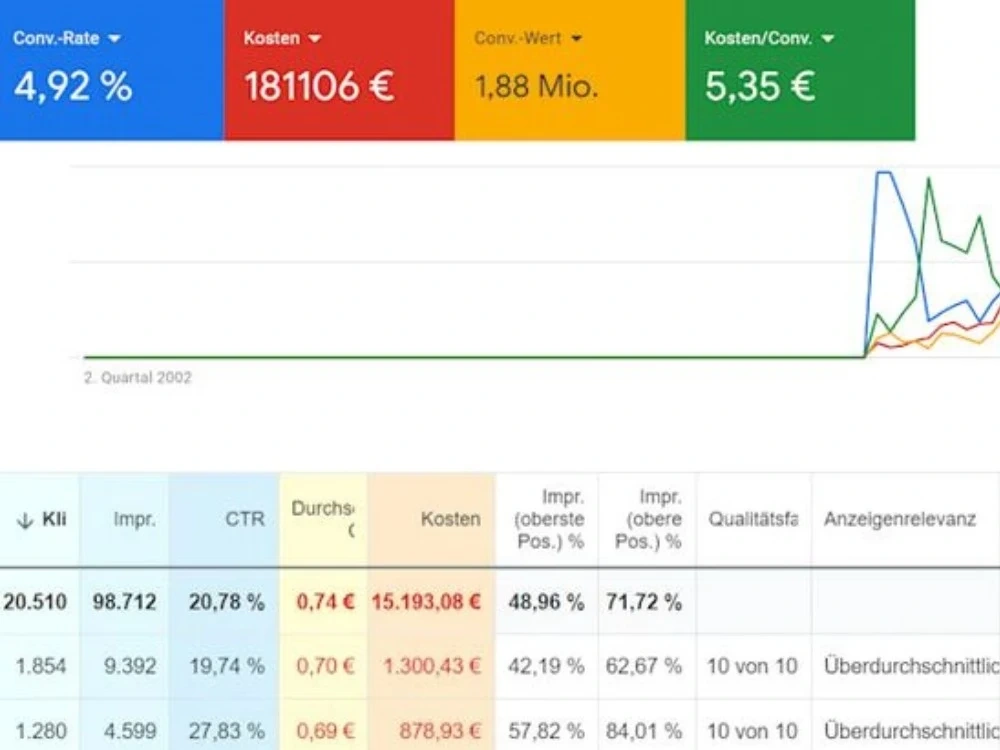Open the Kosten metric dropdown arrow
Viewport: 1000px width, 750px height.
tap(314, 39)
